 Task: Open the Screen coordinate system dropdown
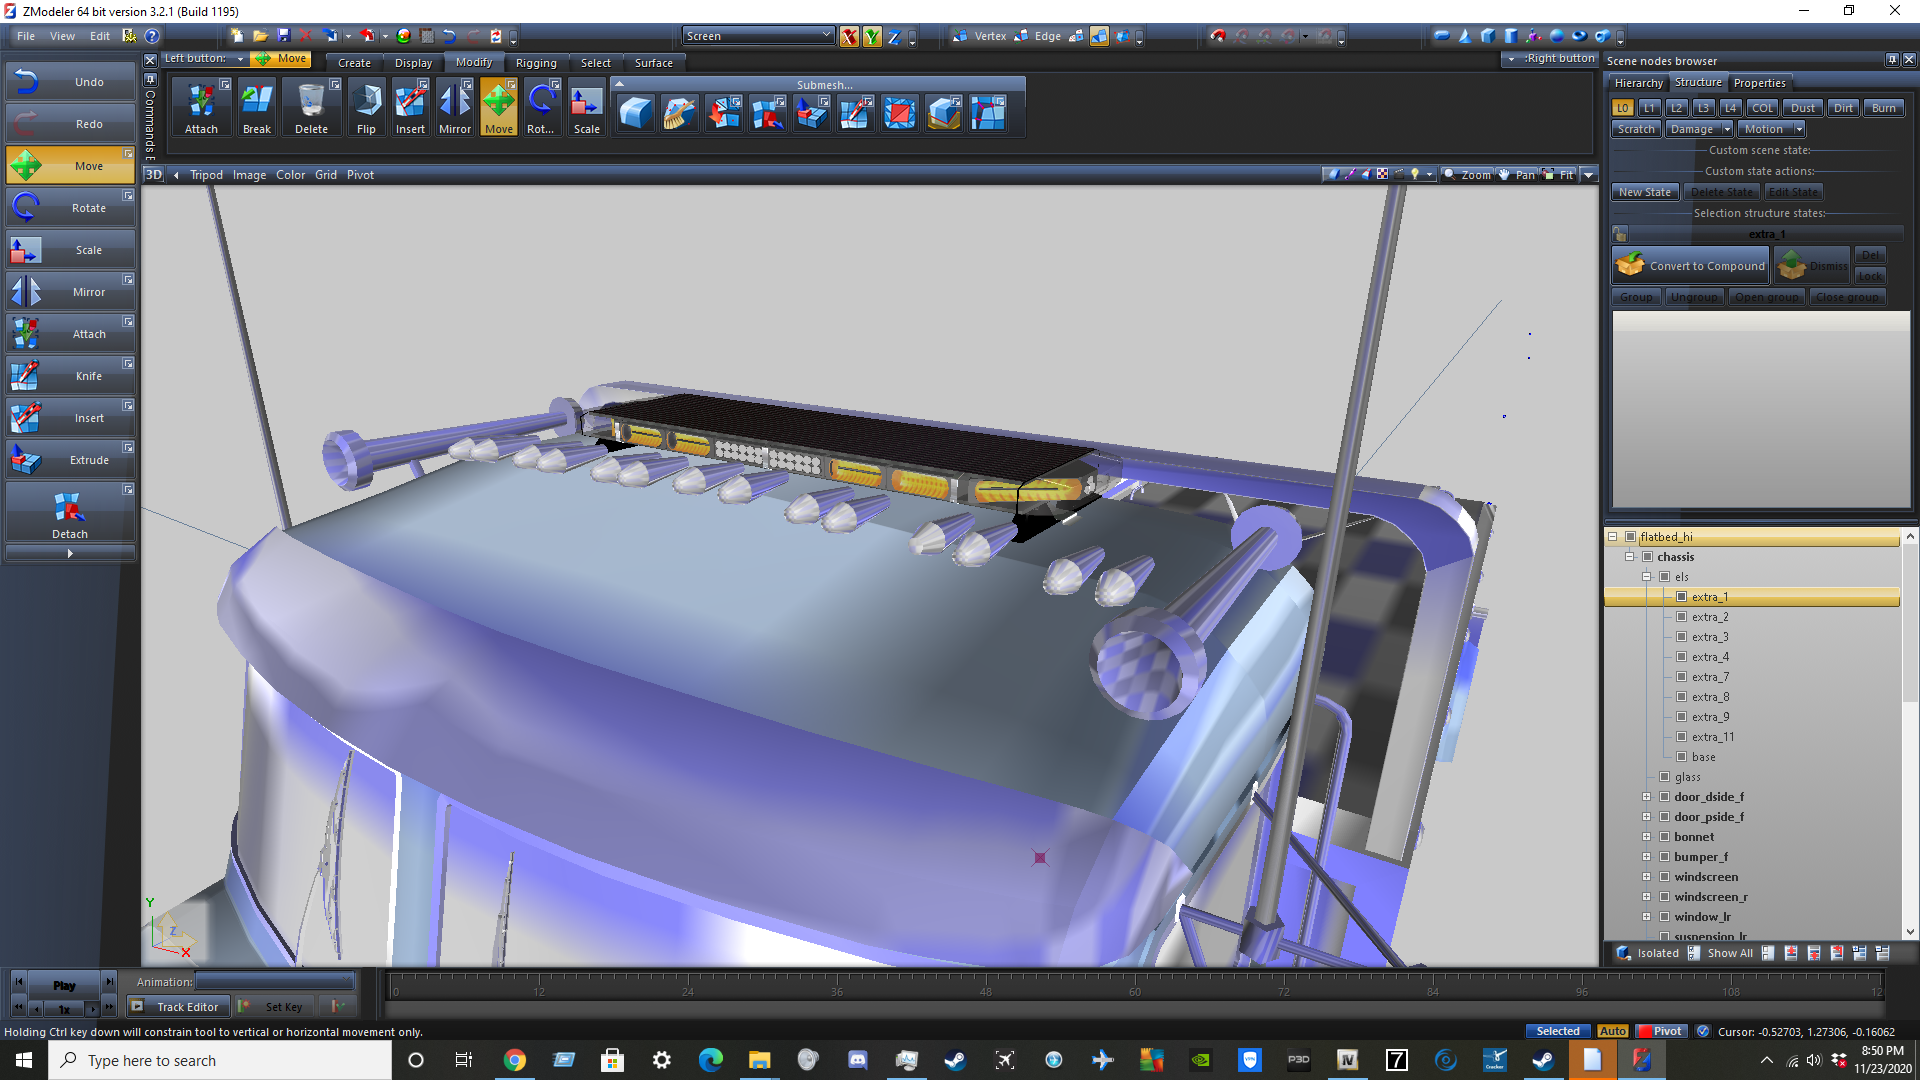click(758, 36)
